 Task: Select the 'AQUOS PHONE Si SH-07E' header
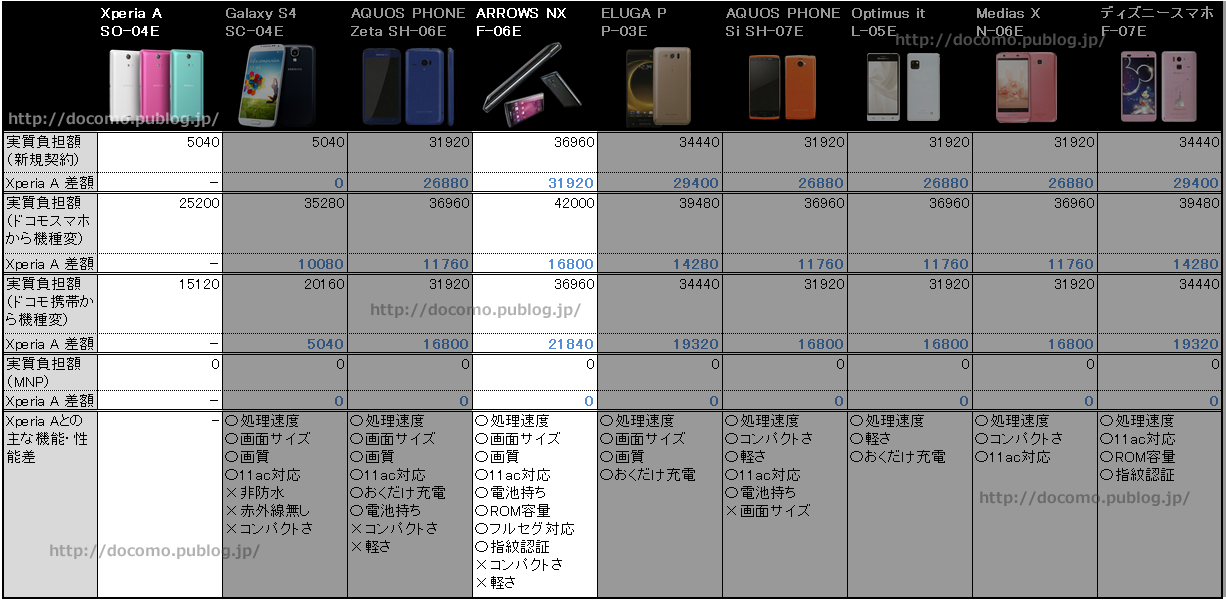783,22
